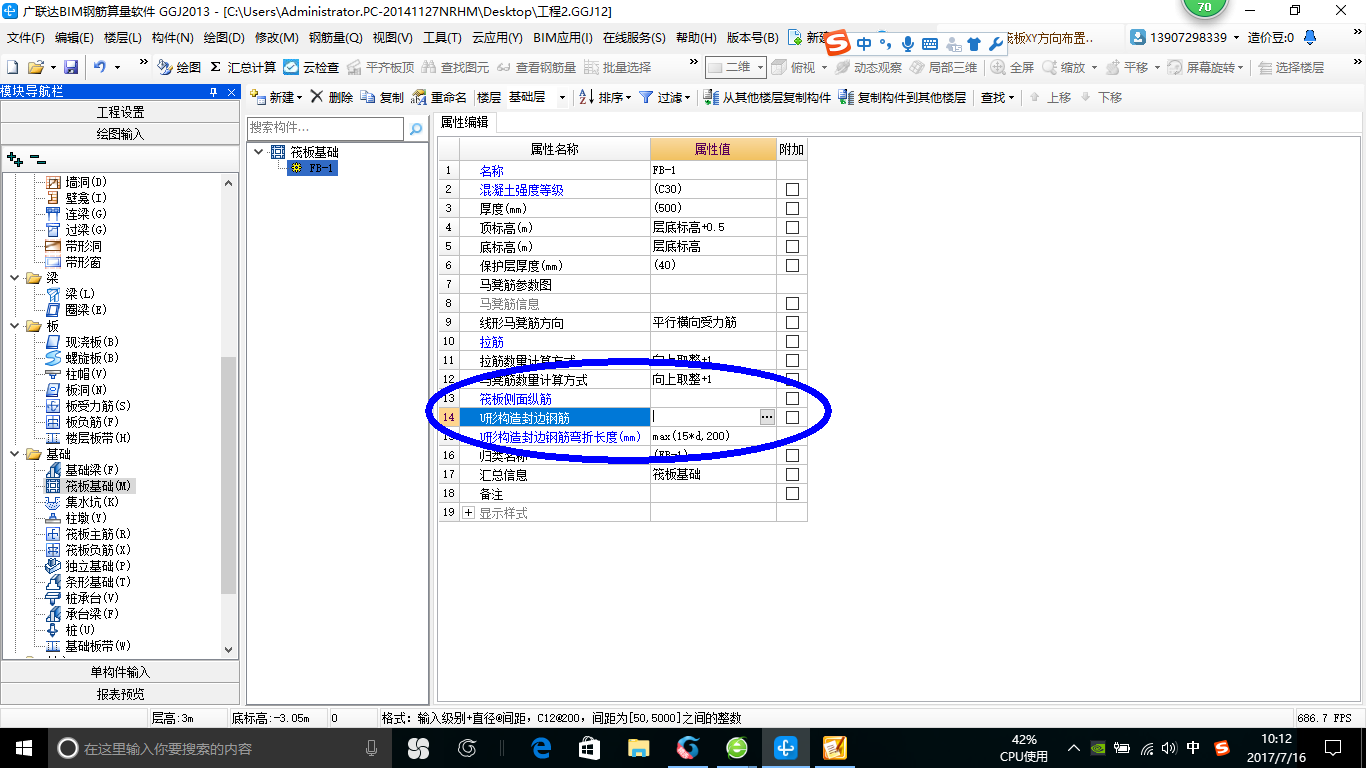Pin the 模块导航栏 panel
The image size is (1366, 768).
click(x=213, y=91)
